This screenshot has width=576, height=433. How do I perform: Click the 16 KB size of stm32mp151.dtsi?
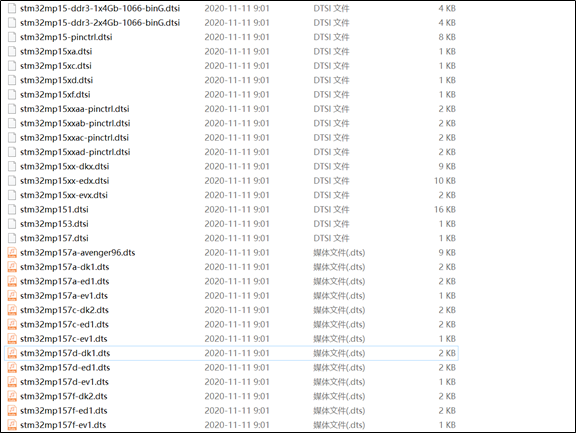point(444,209)
